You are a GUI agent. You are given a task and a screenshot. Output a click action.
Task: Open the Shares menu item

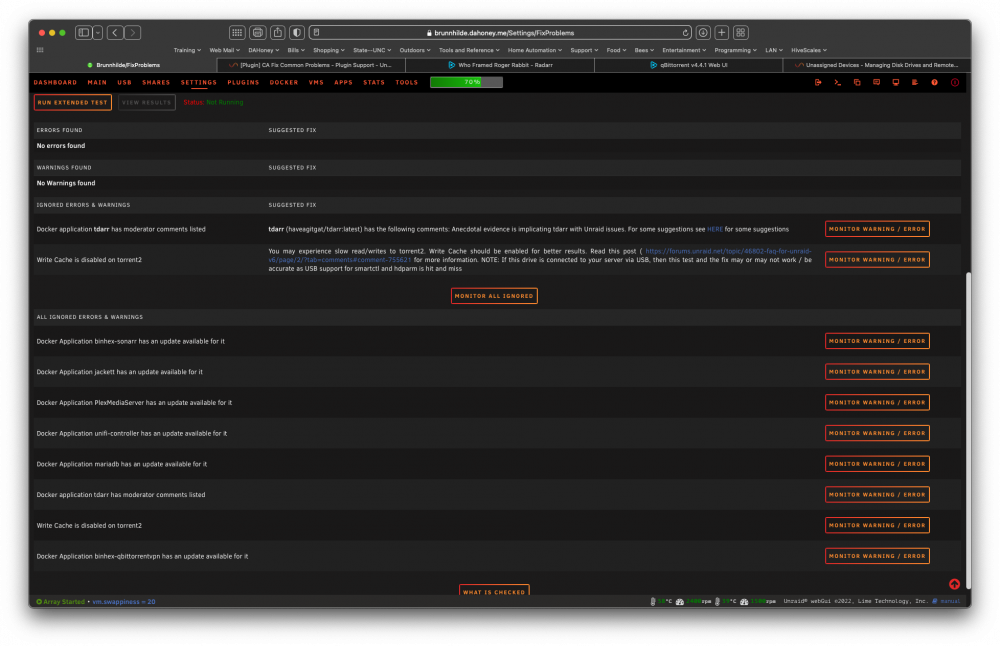pyautogui.click(x=156, y=82)
